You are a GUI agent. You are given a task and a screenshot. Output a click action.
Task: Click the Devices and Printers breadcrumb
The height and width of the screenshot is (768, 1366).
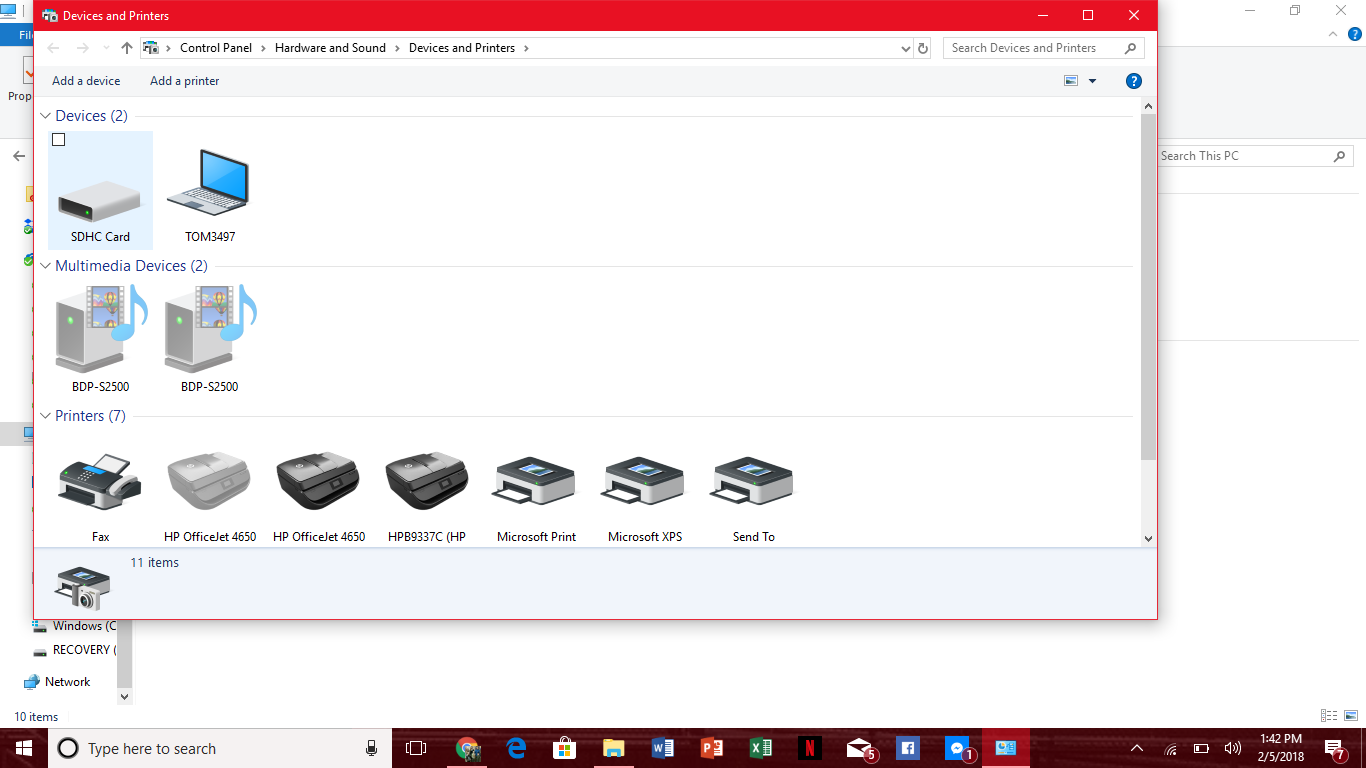[x=462, y=48]
